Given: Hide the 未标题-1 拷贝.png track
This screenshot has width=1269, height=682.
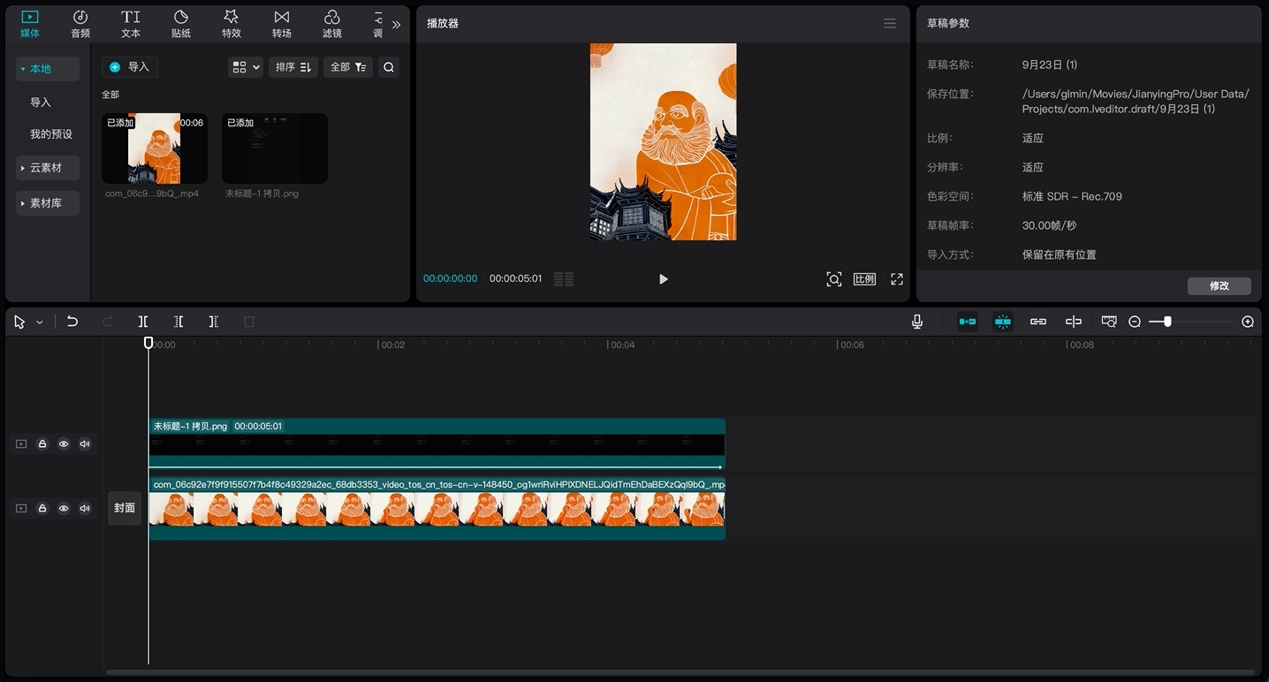Looking at the screenshot, I should (x=63, y=444).
